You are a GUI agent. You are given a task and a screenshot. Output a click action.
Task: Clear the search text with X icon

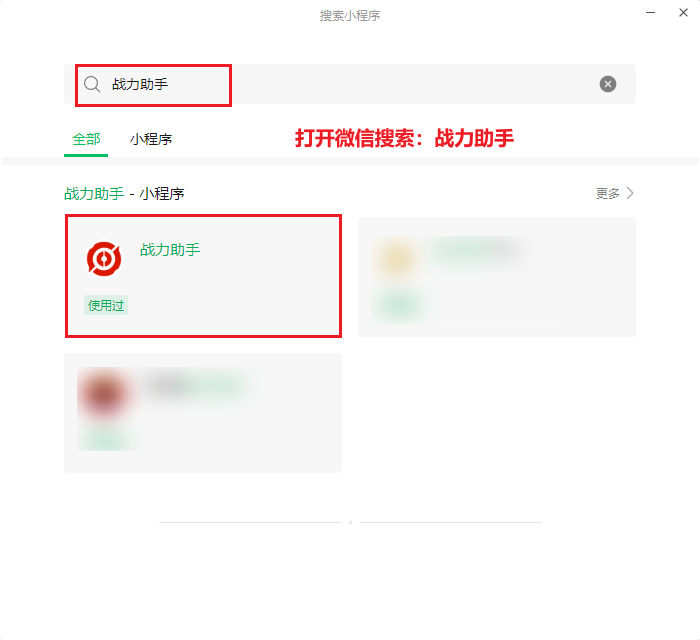tap(608, 84)
